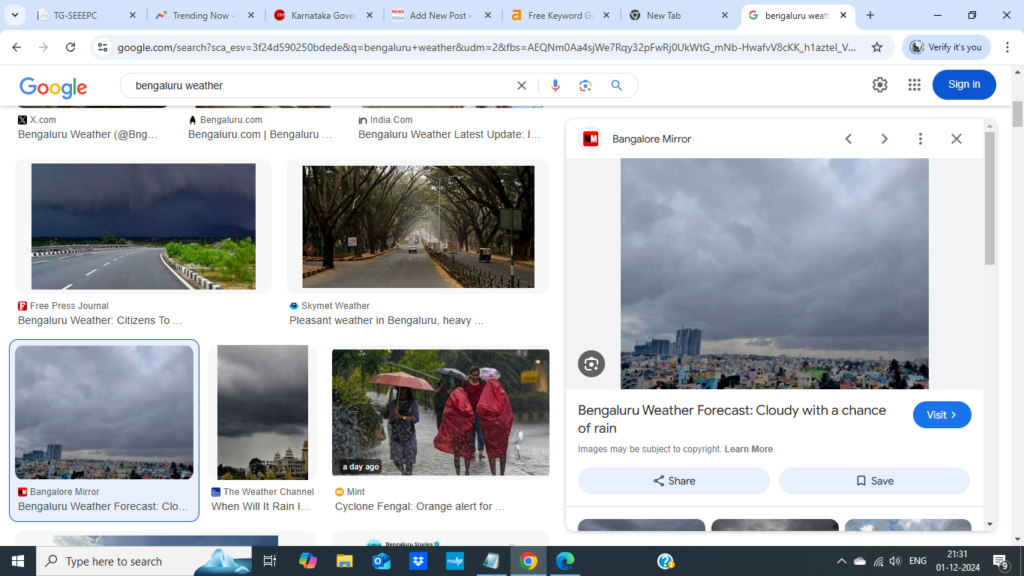The width and height of the screenshot is (1024, 576).
Task: Click Verify it's you profile button
Action: [x=946, y=47]
